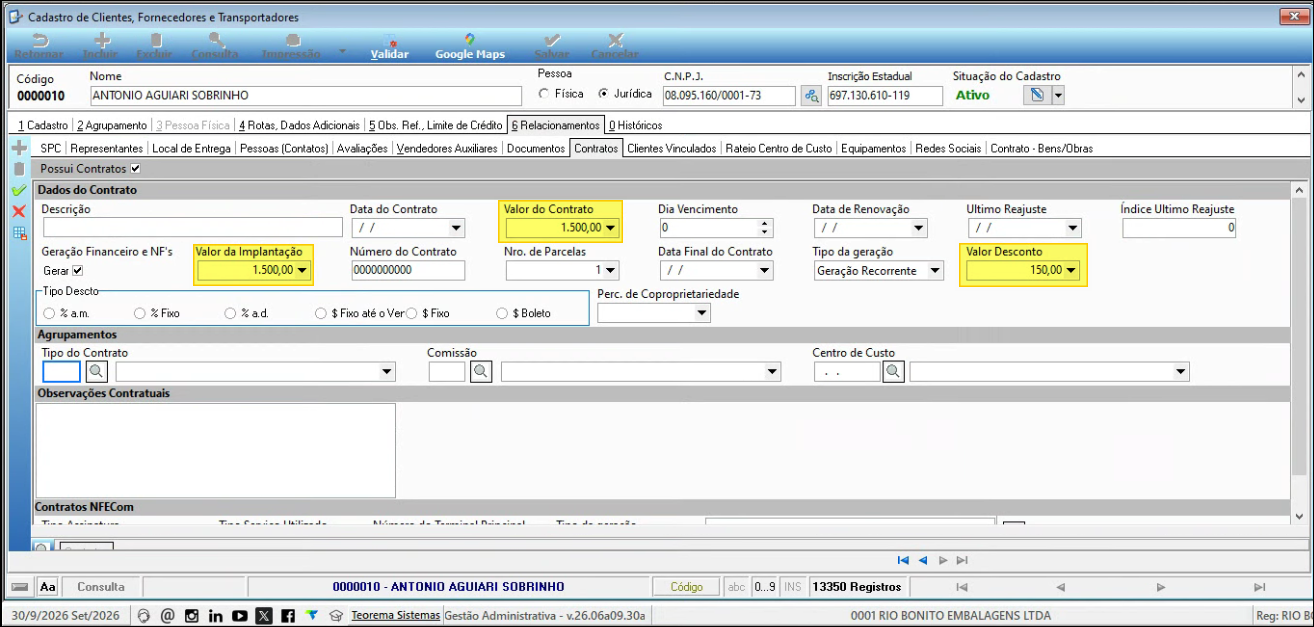Image resolution: width=1314 pixels, height=627 pixels.
Task: Search Centro de Custo with the magnifier
Action: coord(893,372)
